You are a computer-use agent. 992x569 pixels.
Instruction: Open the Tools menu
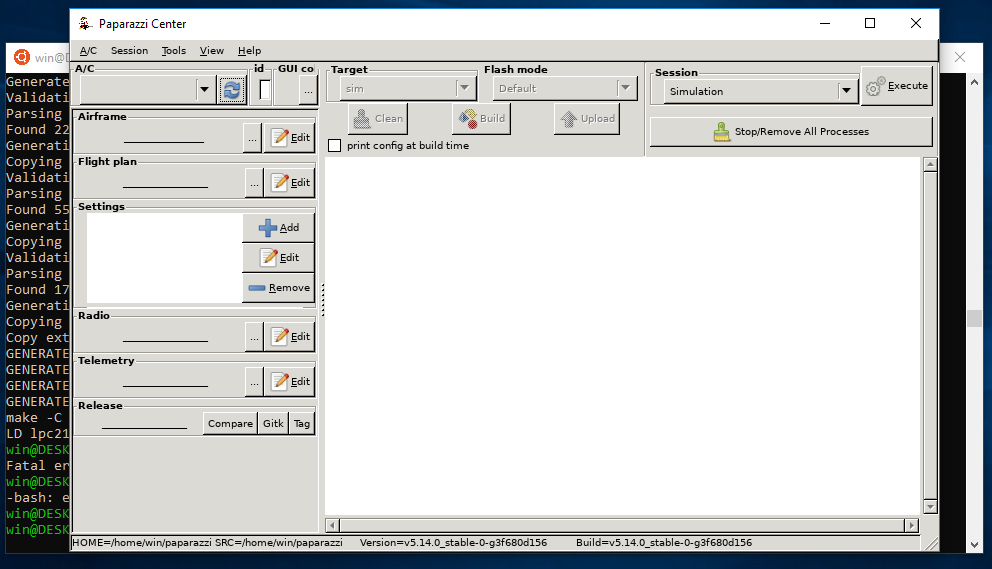click(173, 51)
